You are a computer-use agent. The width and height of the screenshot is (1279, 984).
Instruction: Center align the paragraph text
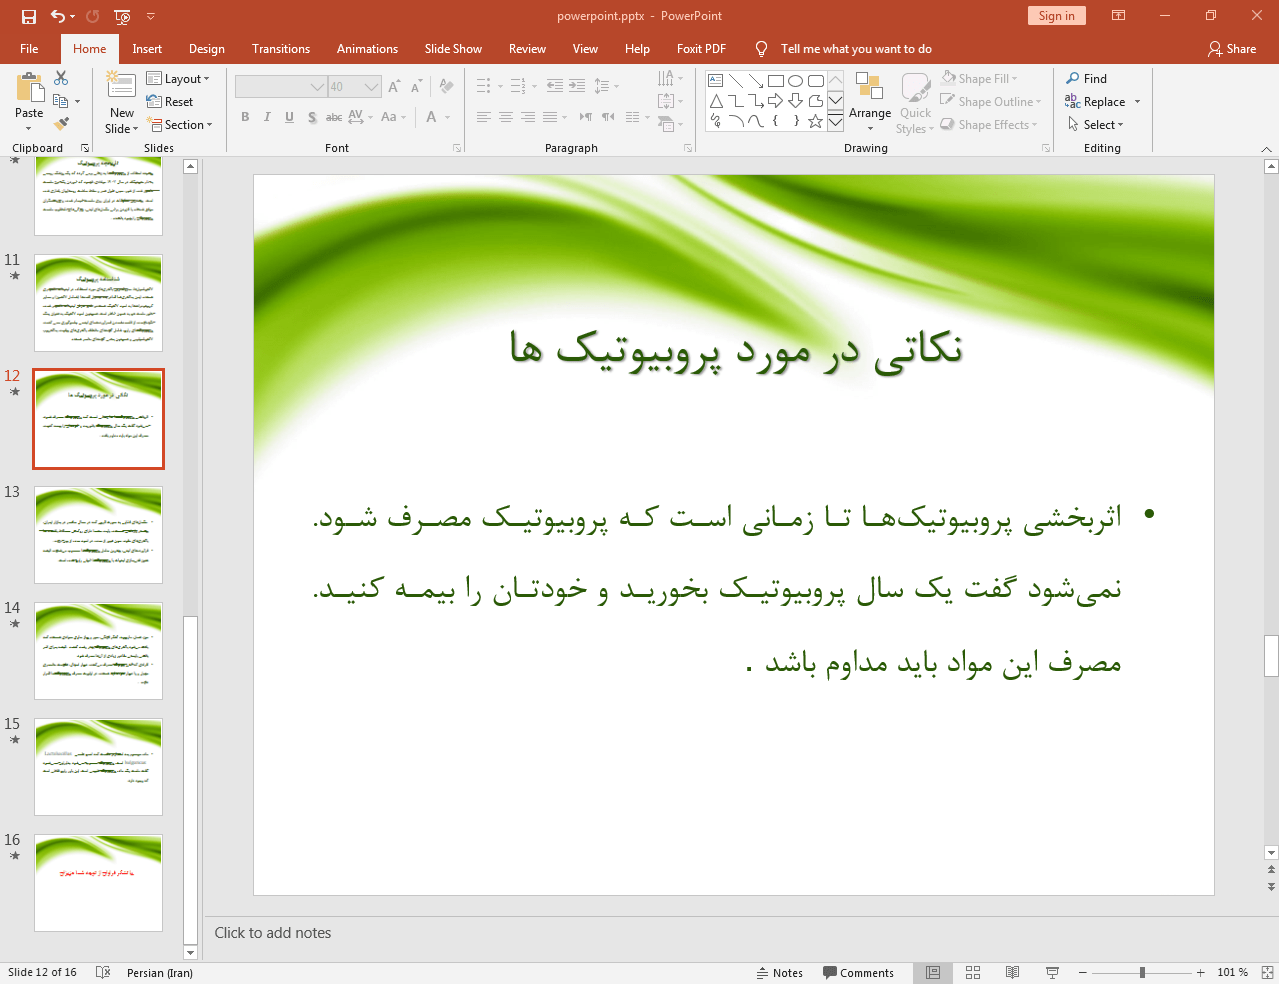click(x=506, y=117)
